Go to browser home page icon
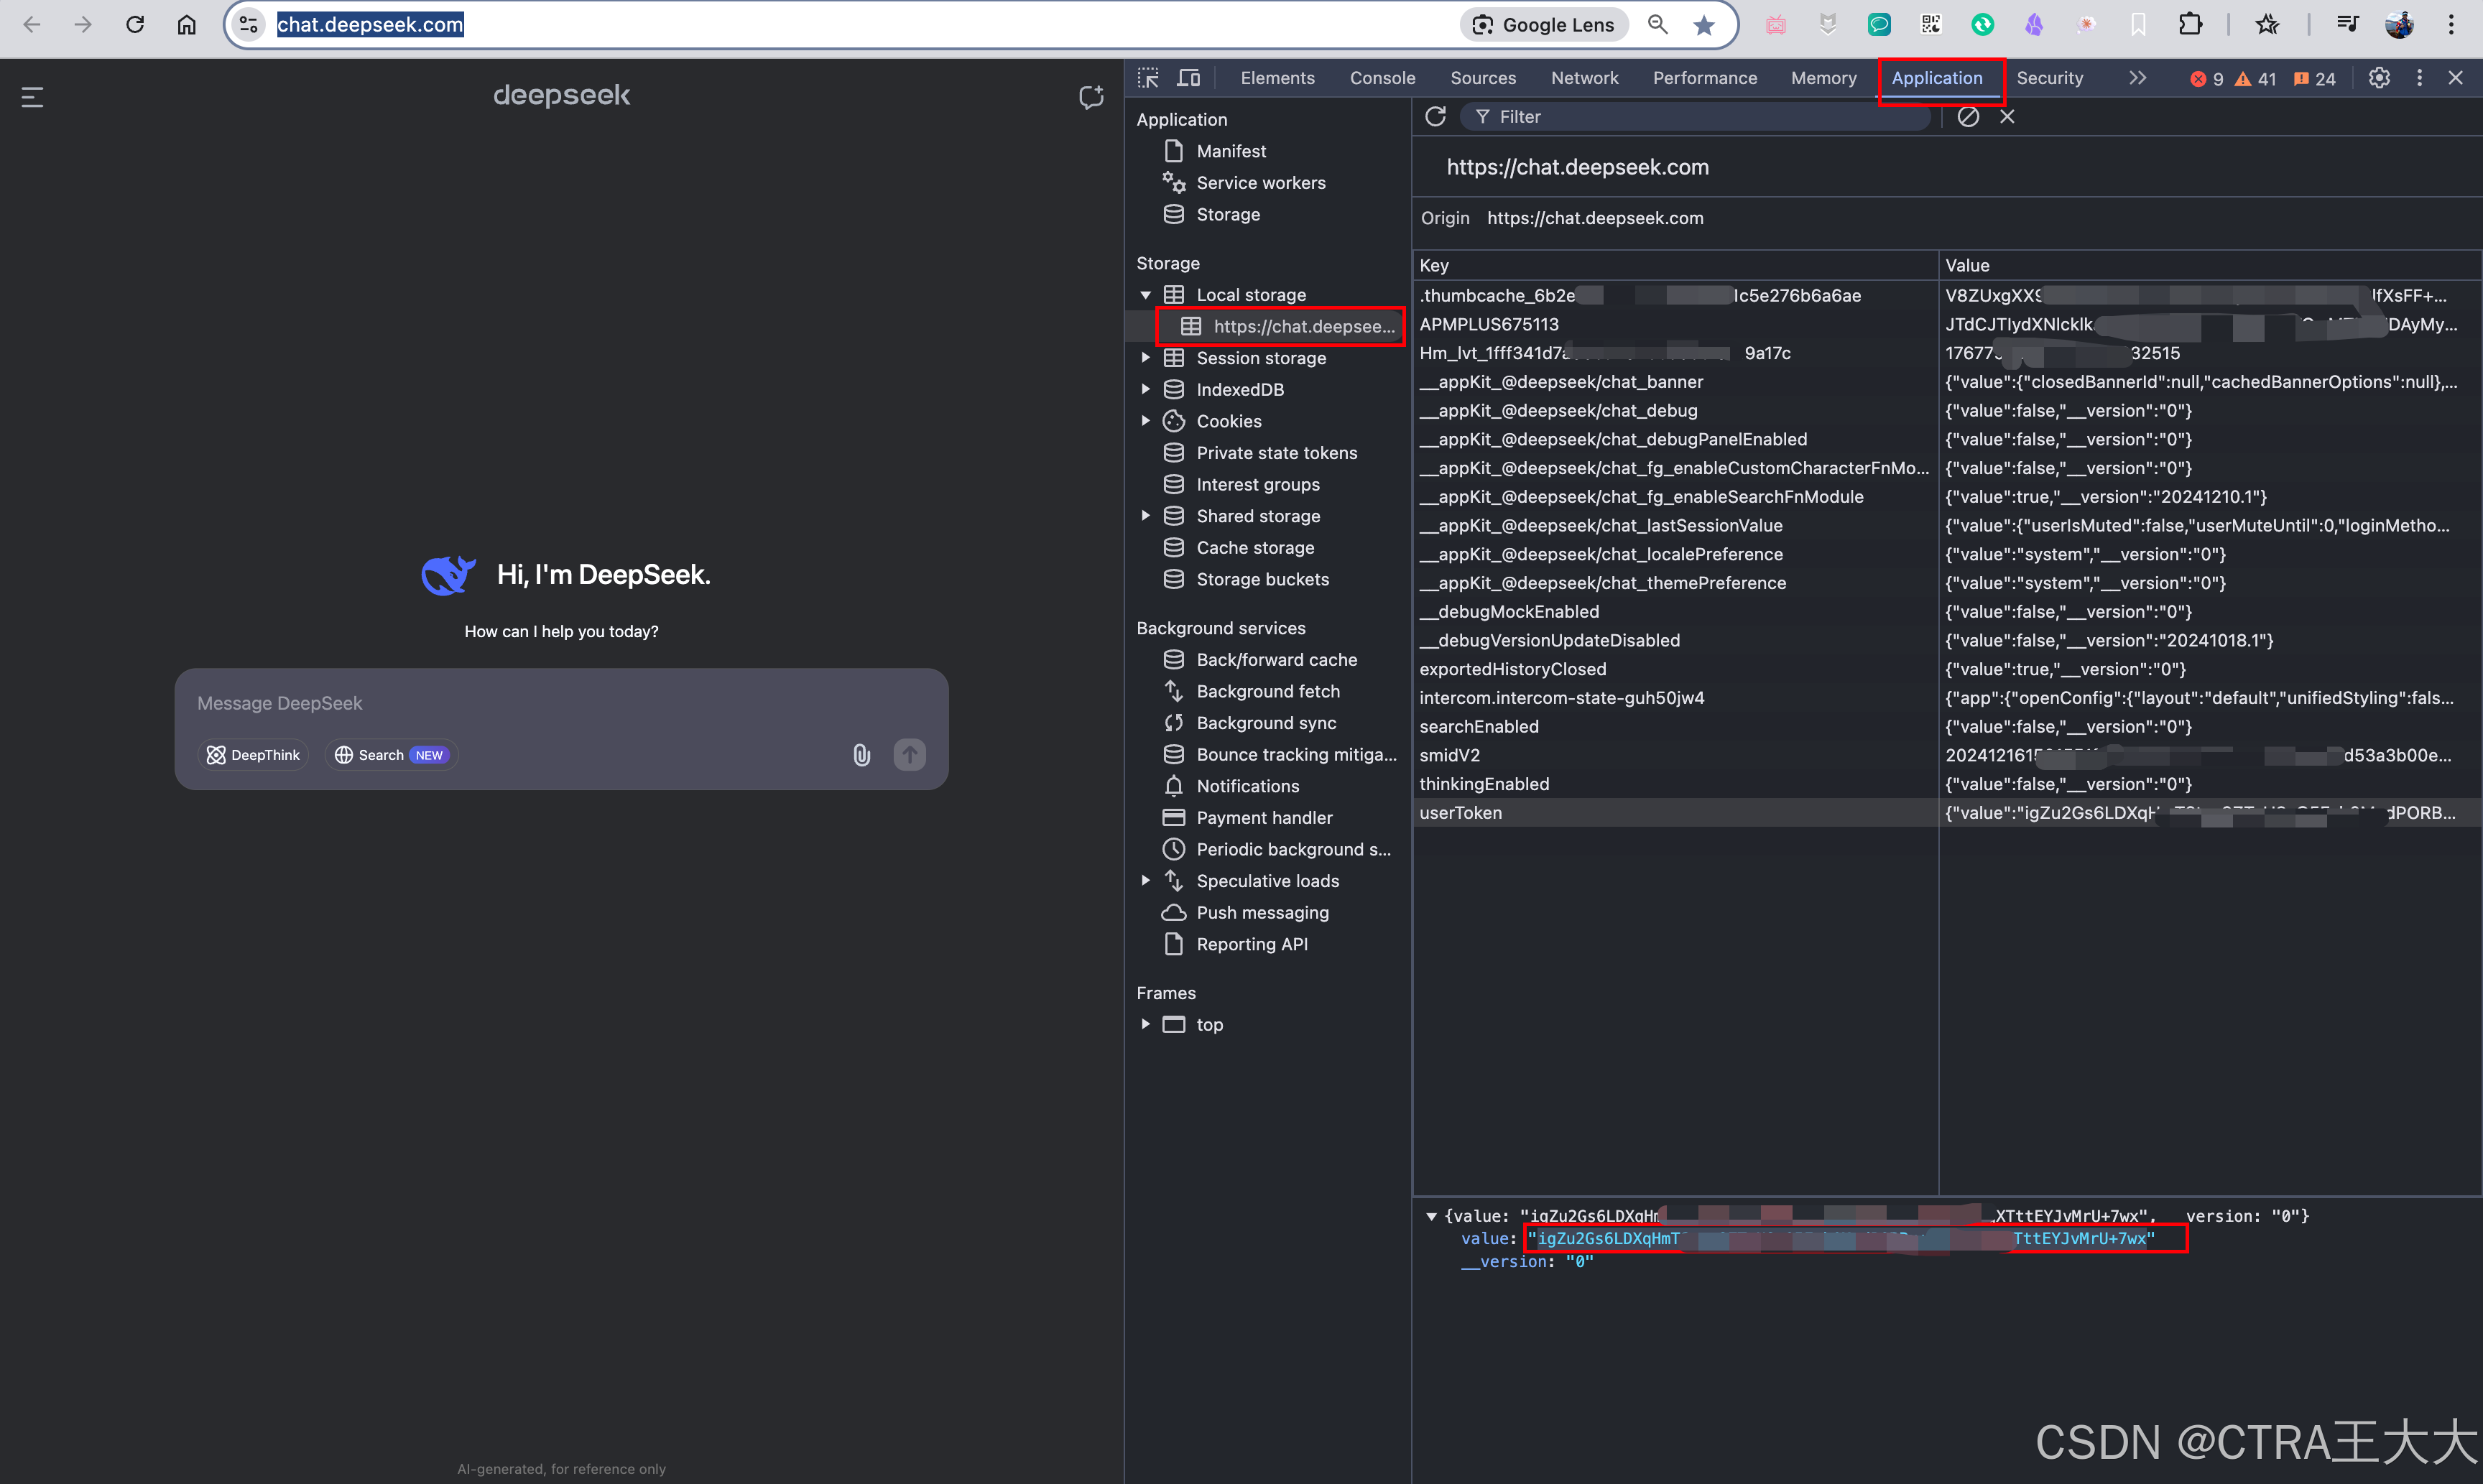2483x1484 pixels. (x=187, y=24)
